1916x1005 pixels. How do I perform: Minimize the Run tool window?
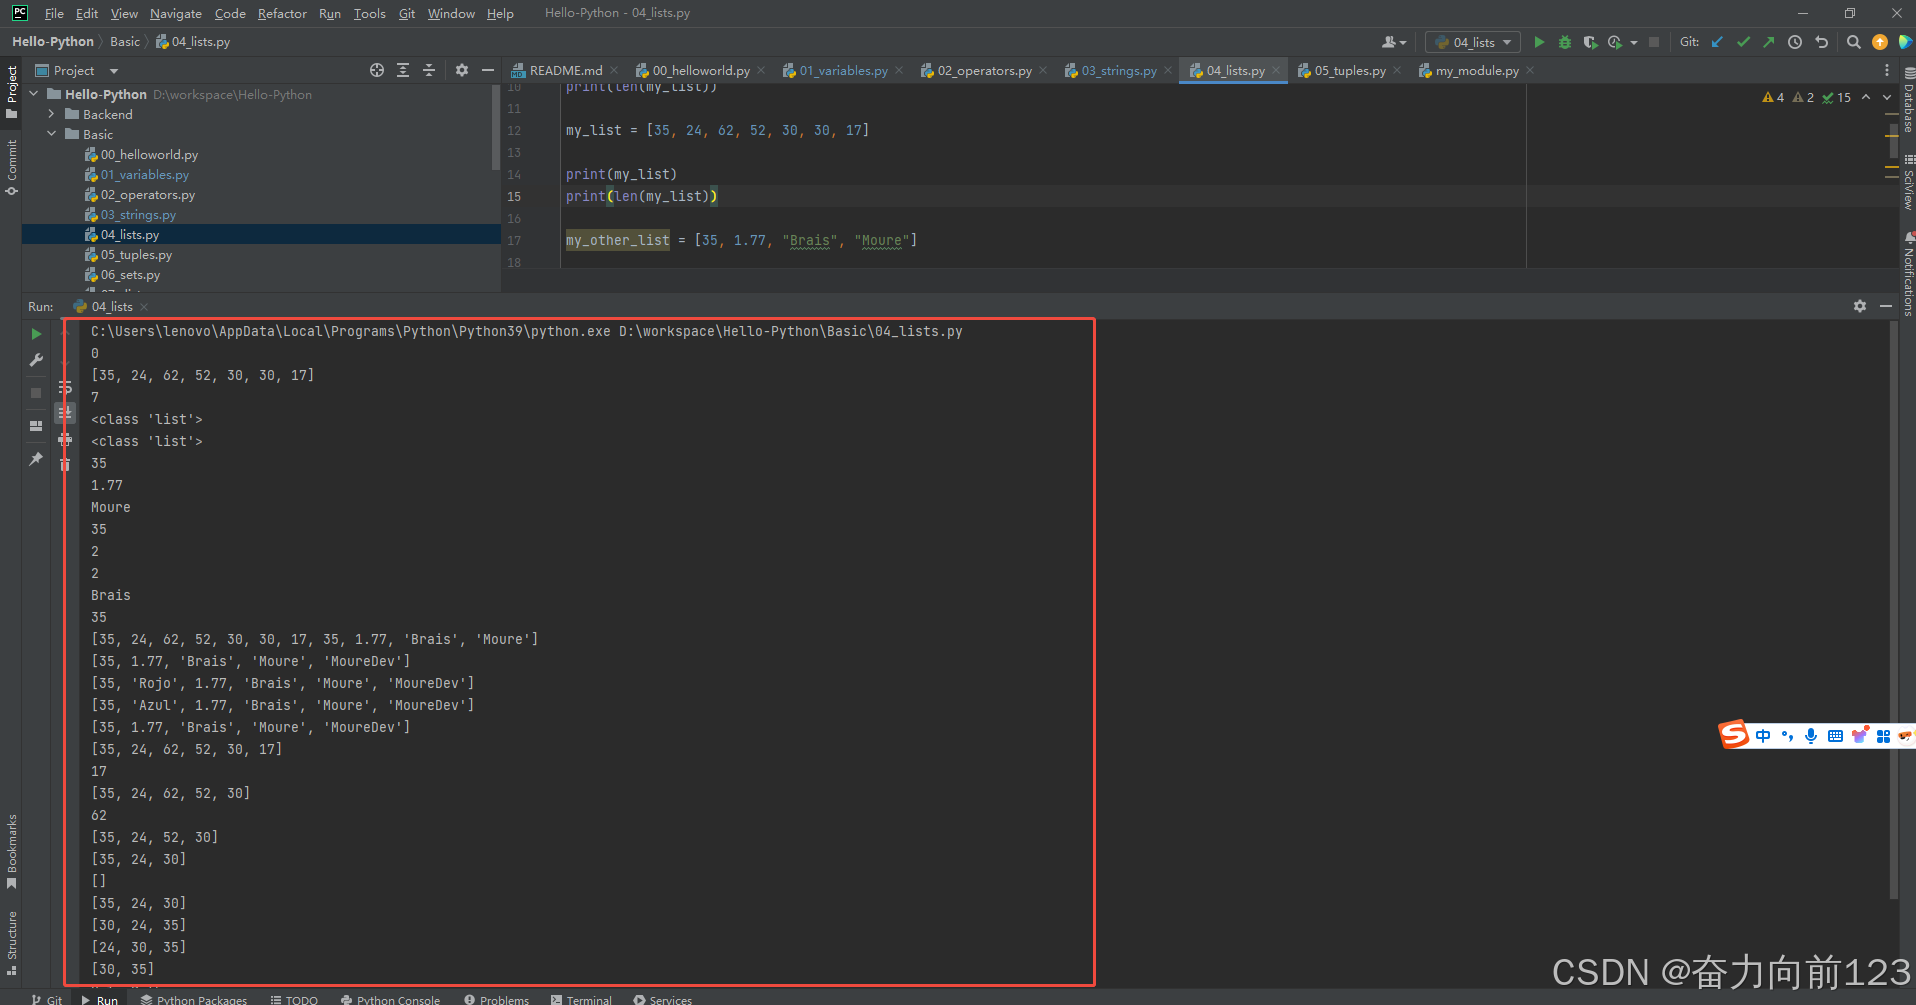(1886, 306)
